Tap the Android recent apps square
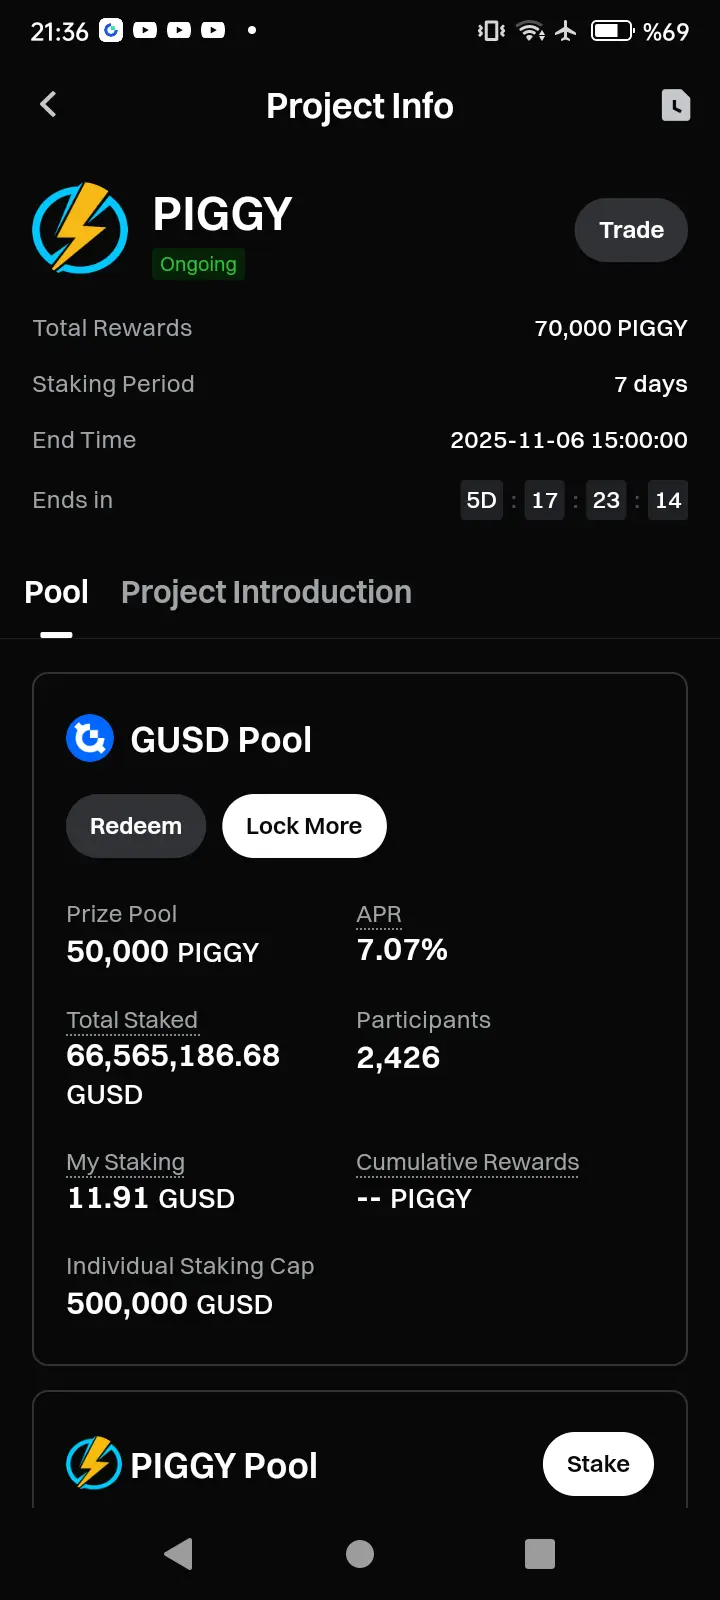This screenshot has height=1600, width=720. click(x=540, y=1553)
